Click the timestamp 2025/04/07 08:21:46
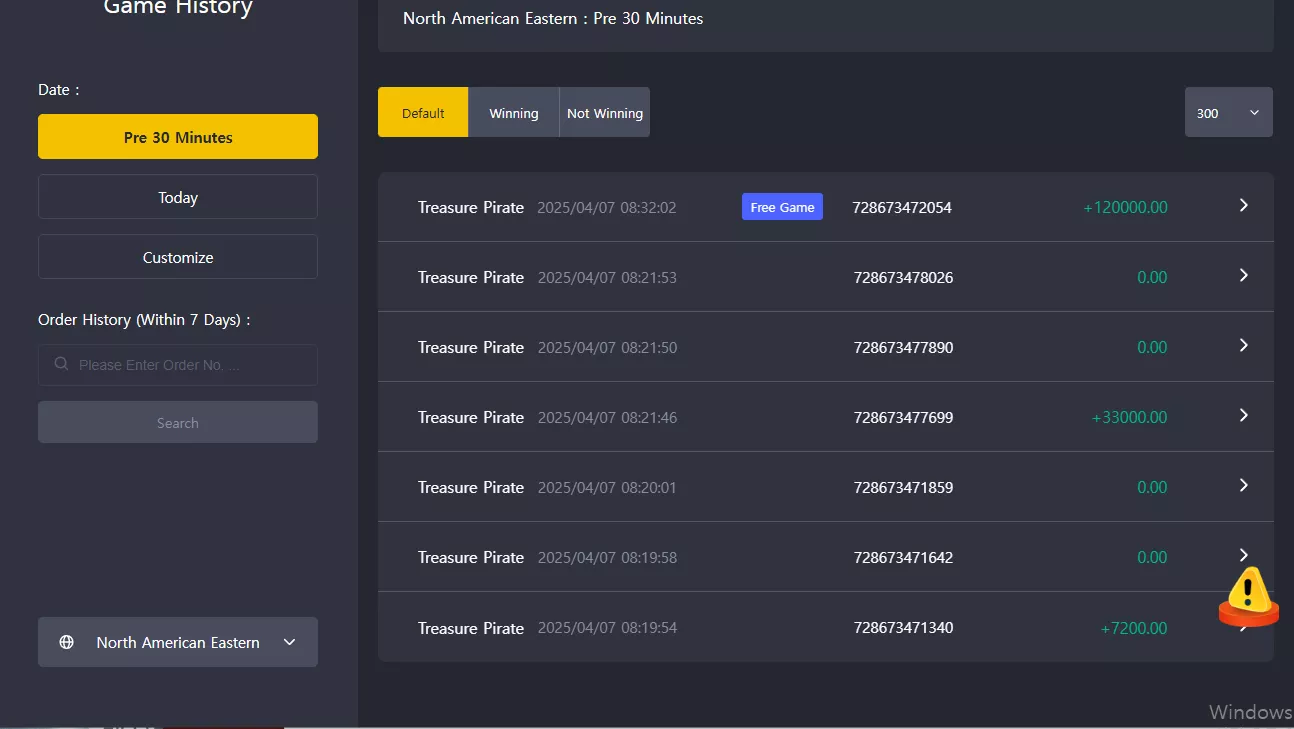1294x729 pixels. 607,418
